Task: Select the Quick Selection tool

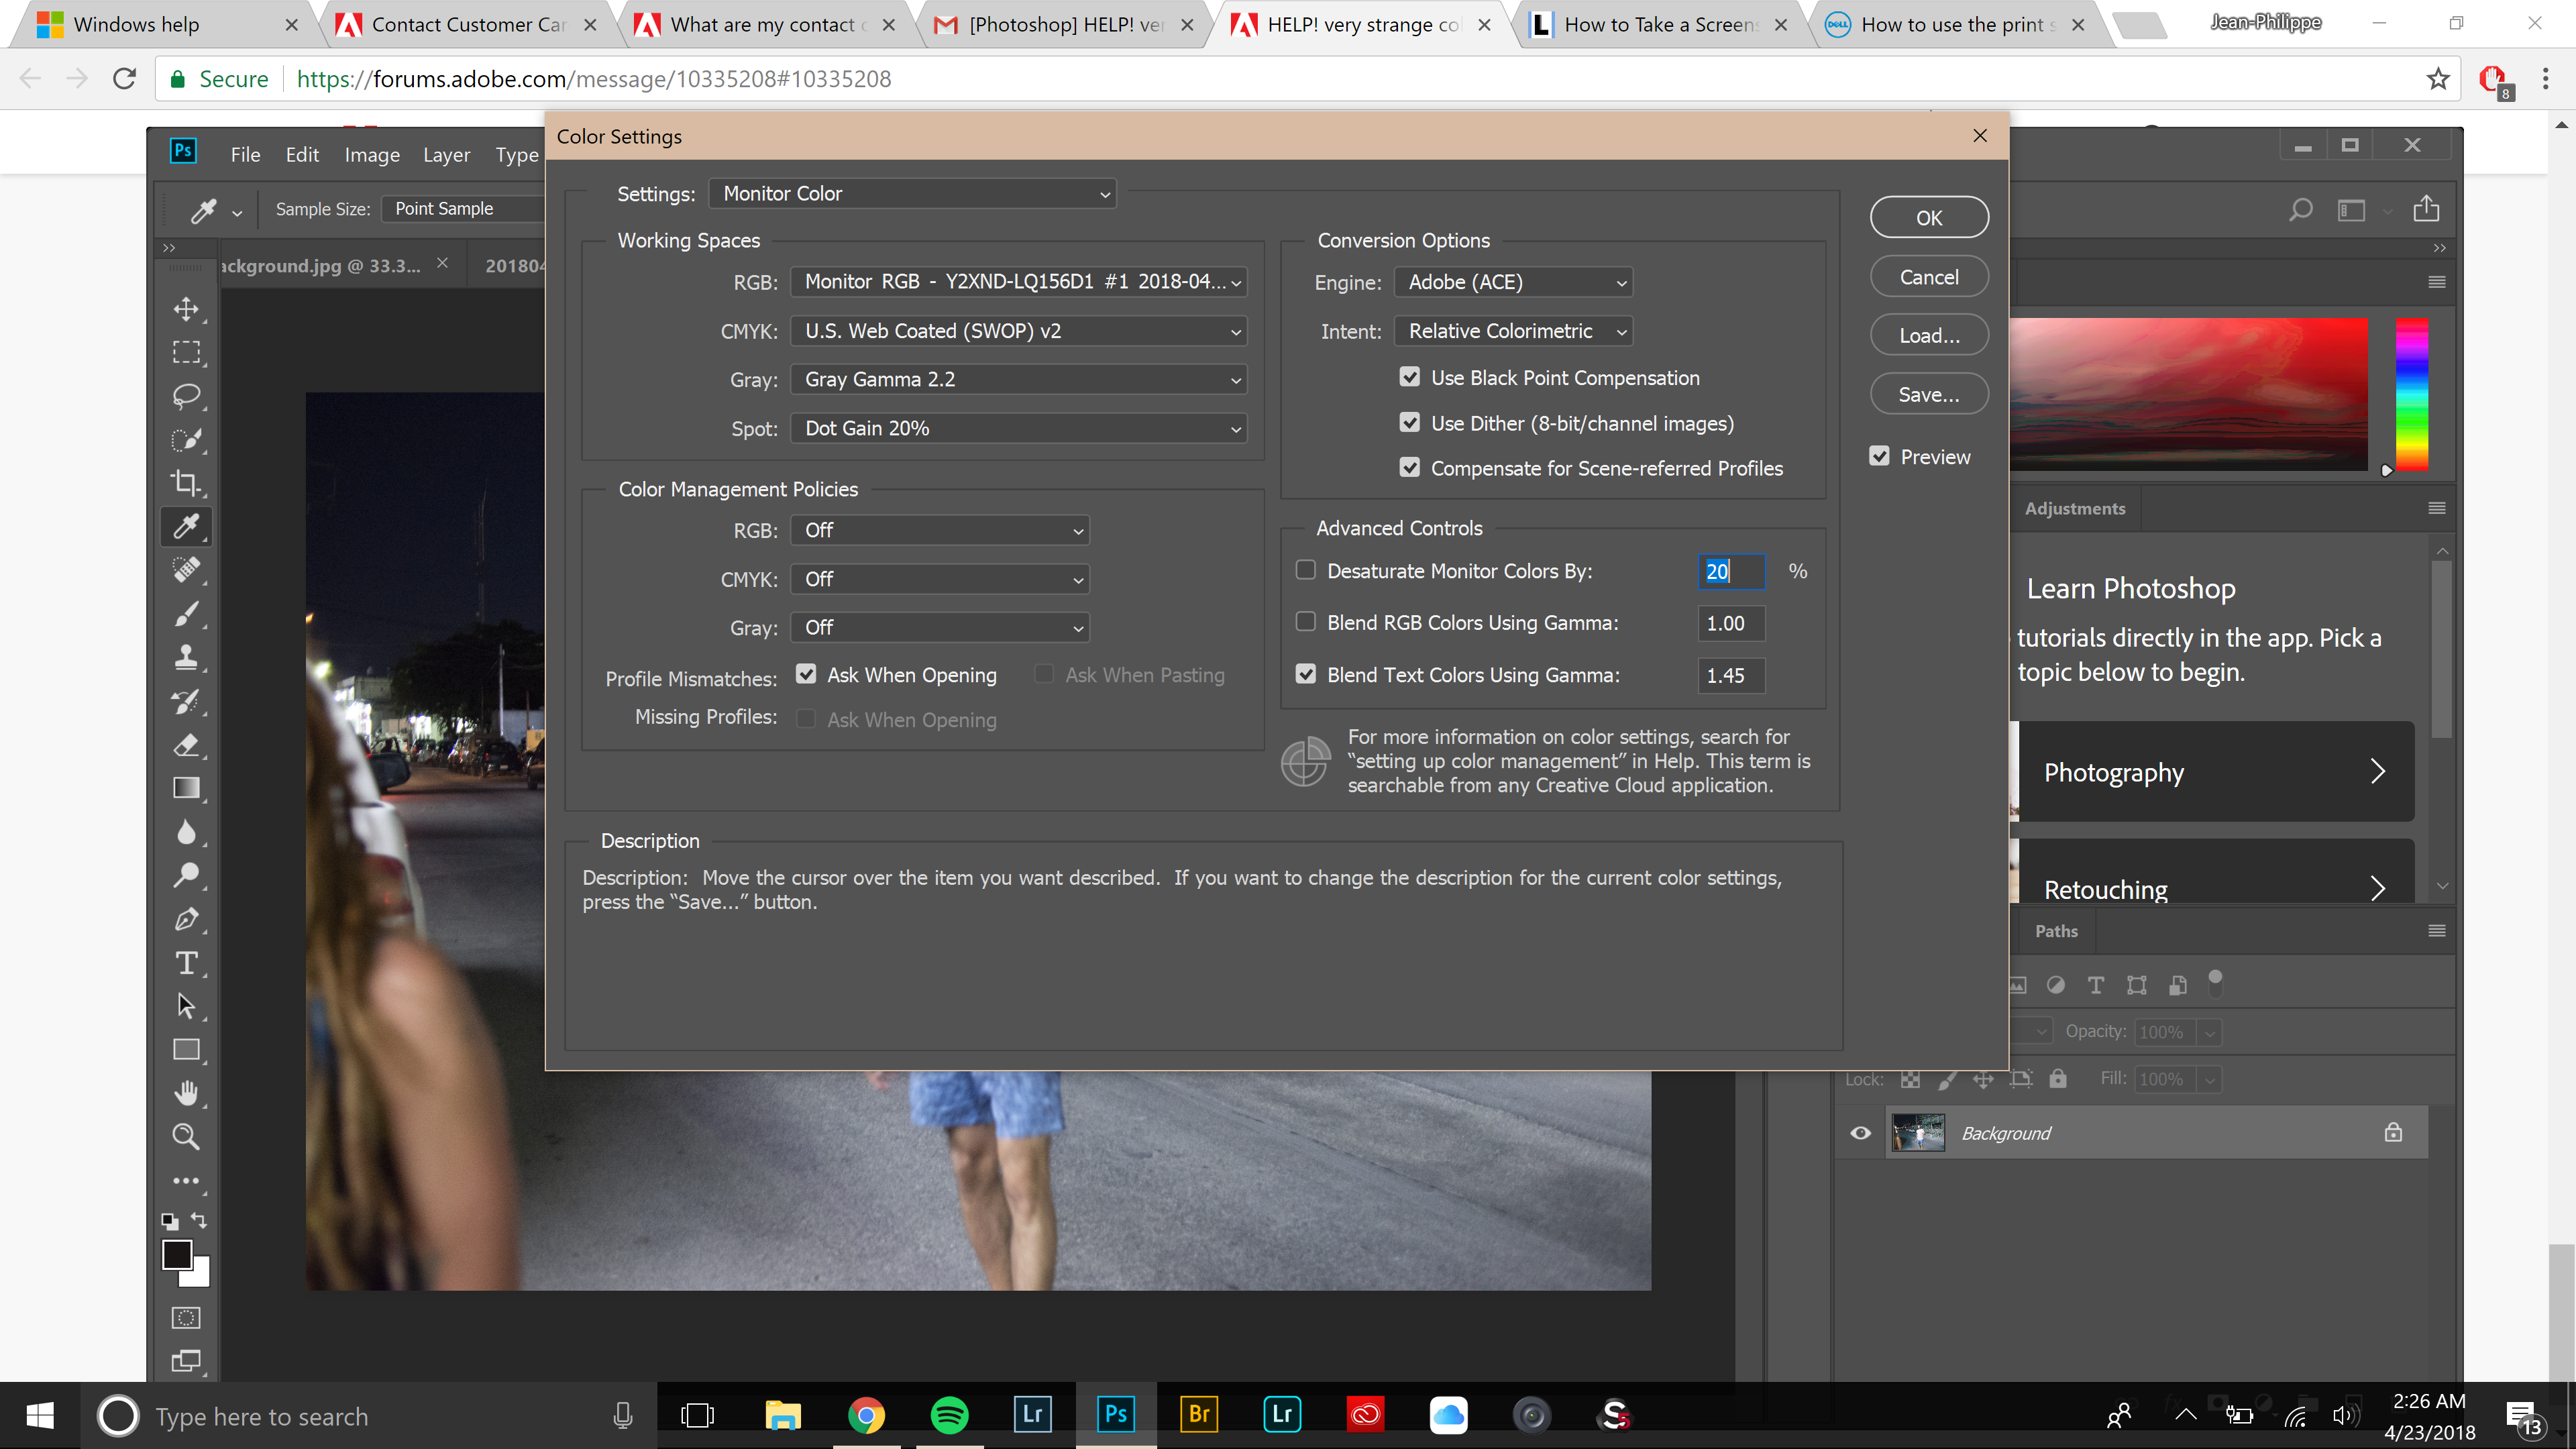Action: coord(186,440)
